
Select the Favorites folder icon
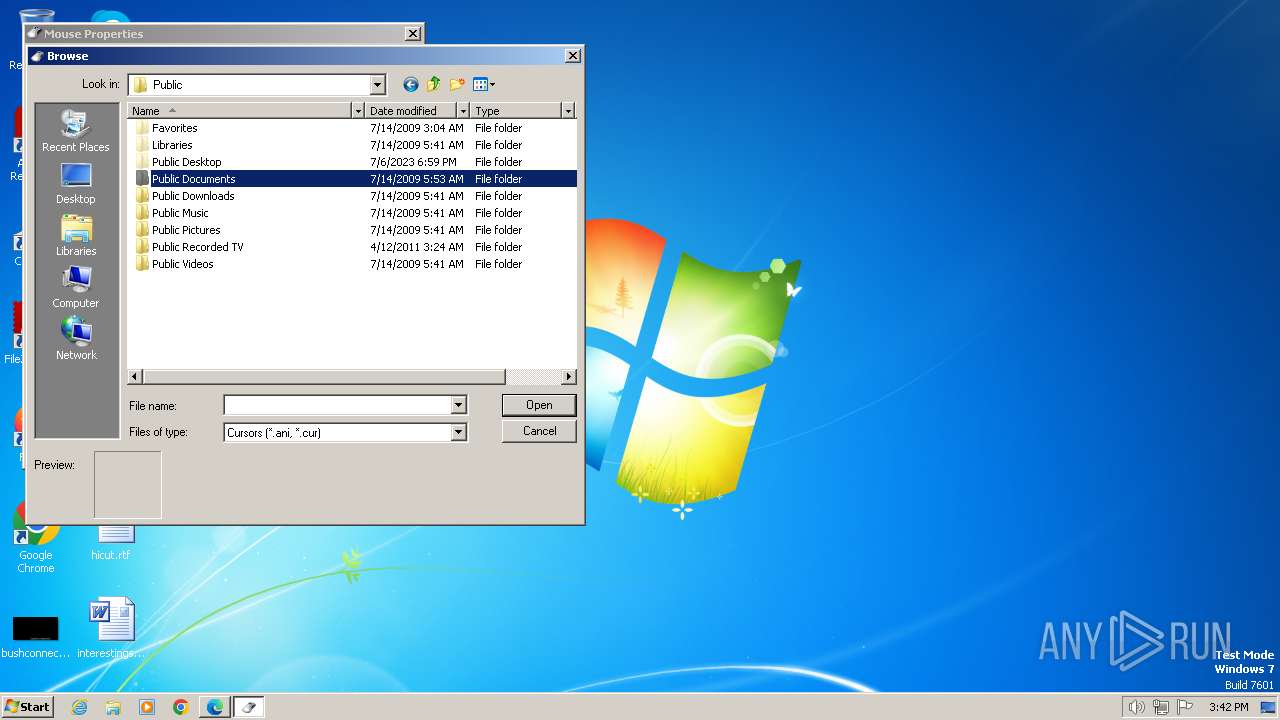pos(142,128)
